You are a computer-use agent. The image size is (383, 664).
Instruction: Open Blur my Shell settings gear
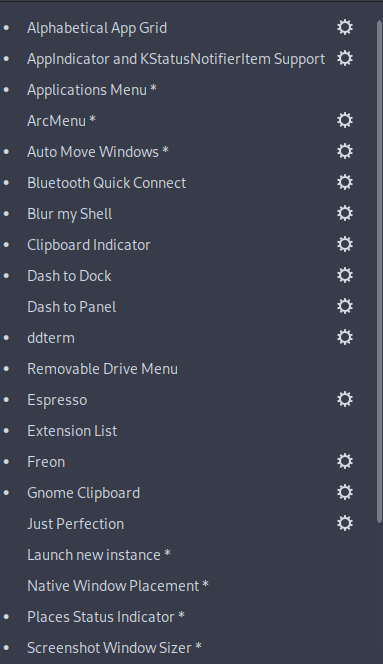click(x=345, y=213)
